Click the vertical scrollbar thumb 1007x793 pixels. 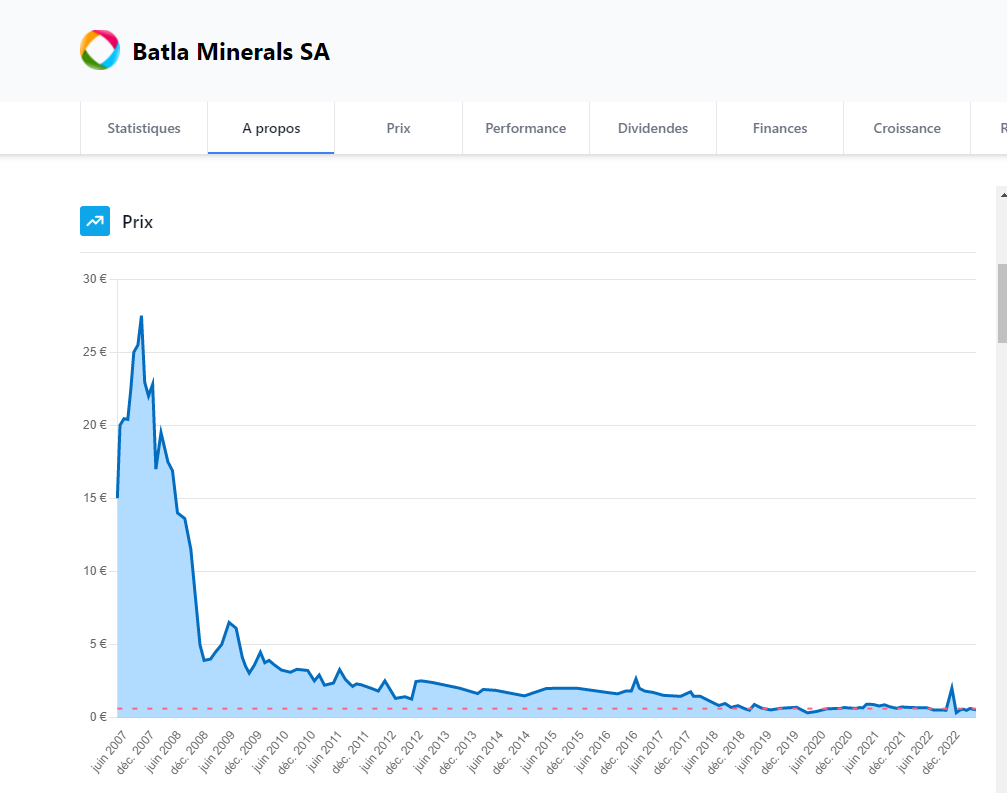tap(1002, 303)
